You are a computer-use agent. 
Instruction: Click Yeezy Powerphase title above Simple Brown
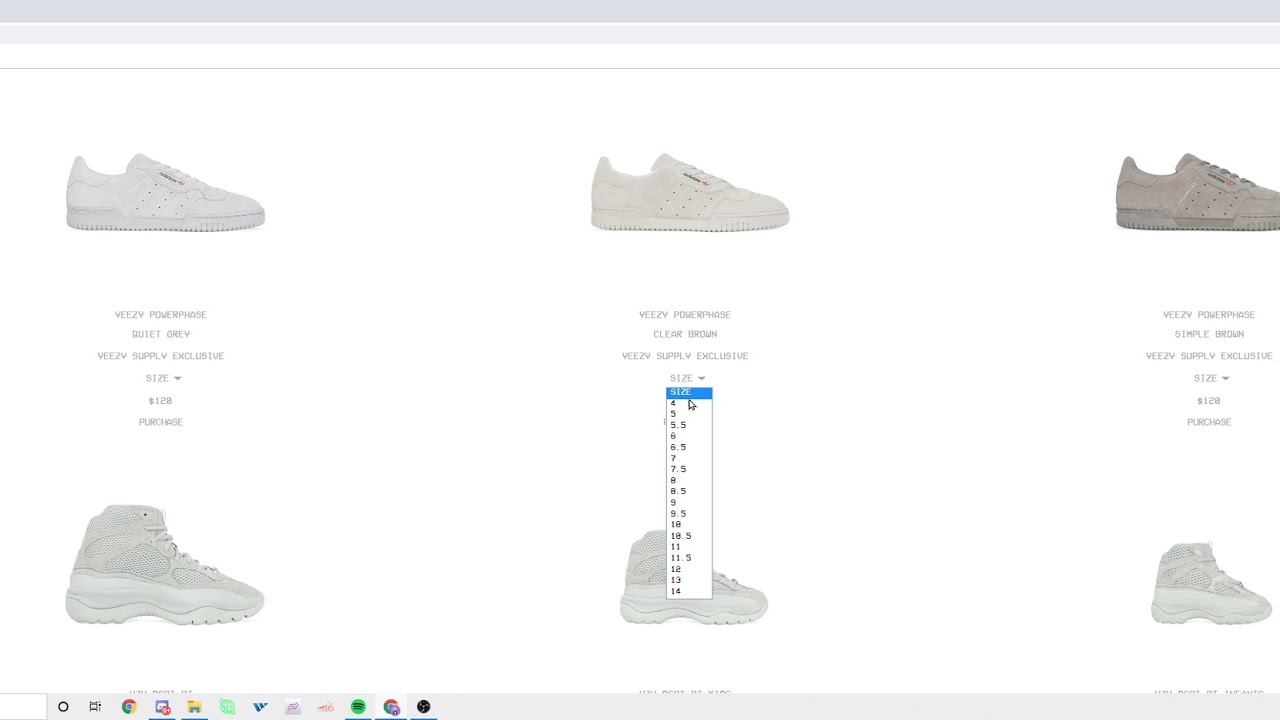pos(1209,314)
